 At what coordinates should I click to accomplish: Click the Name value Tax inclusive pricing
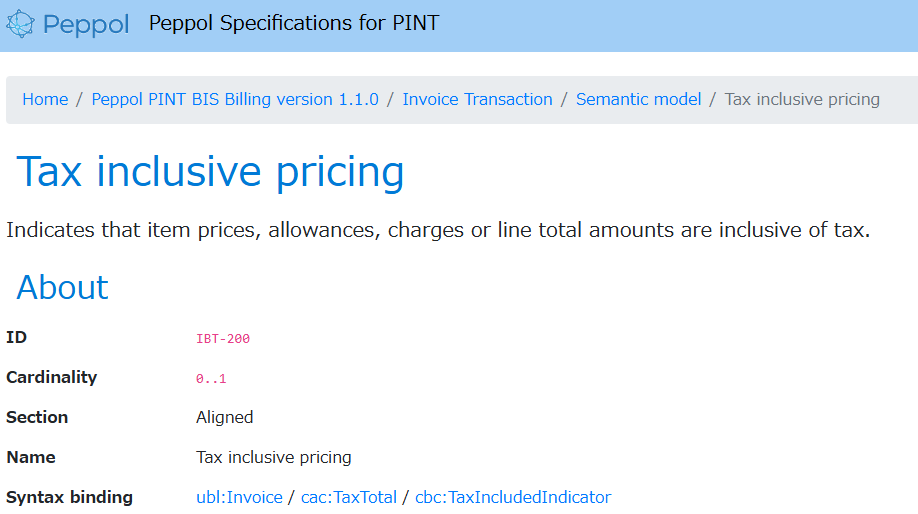point(273,457)
